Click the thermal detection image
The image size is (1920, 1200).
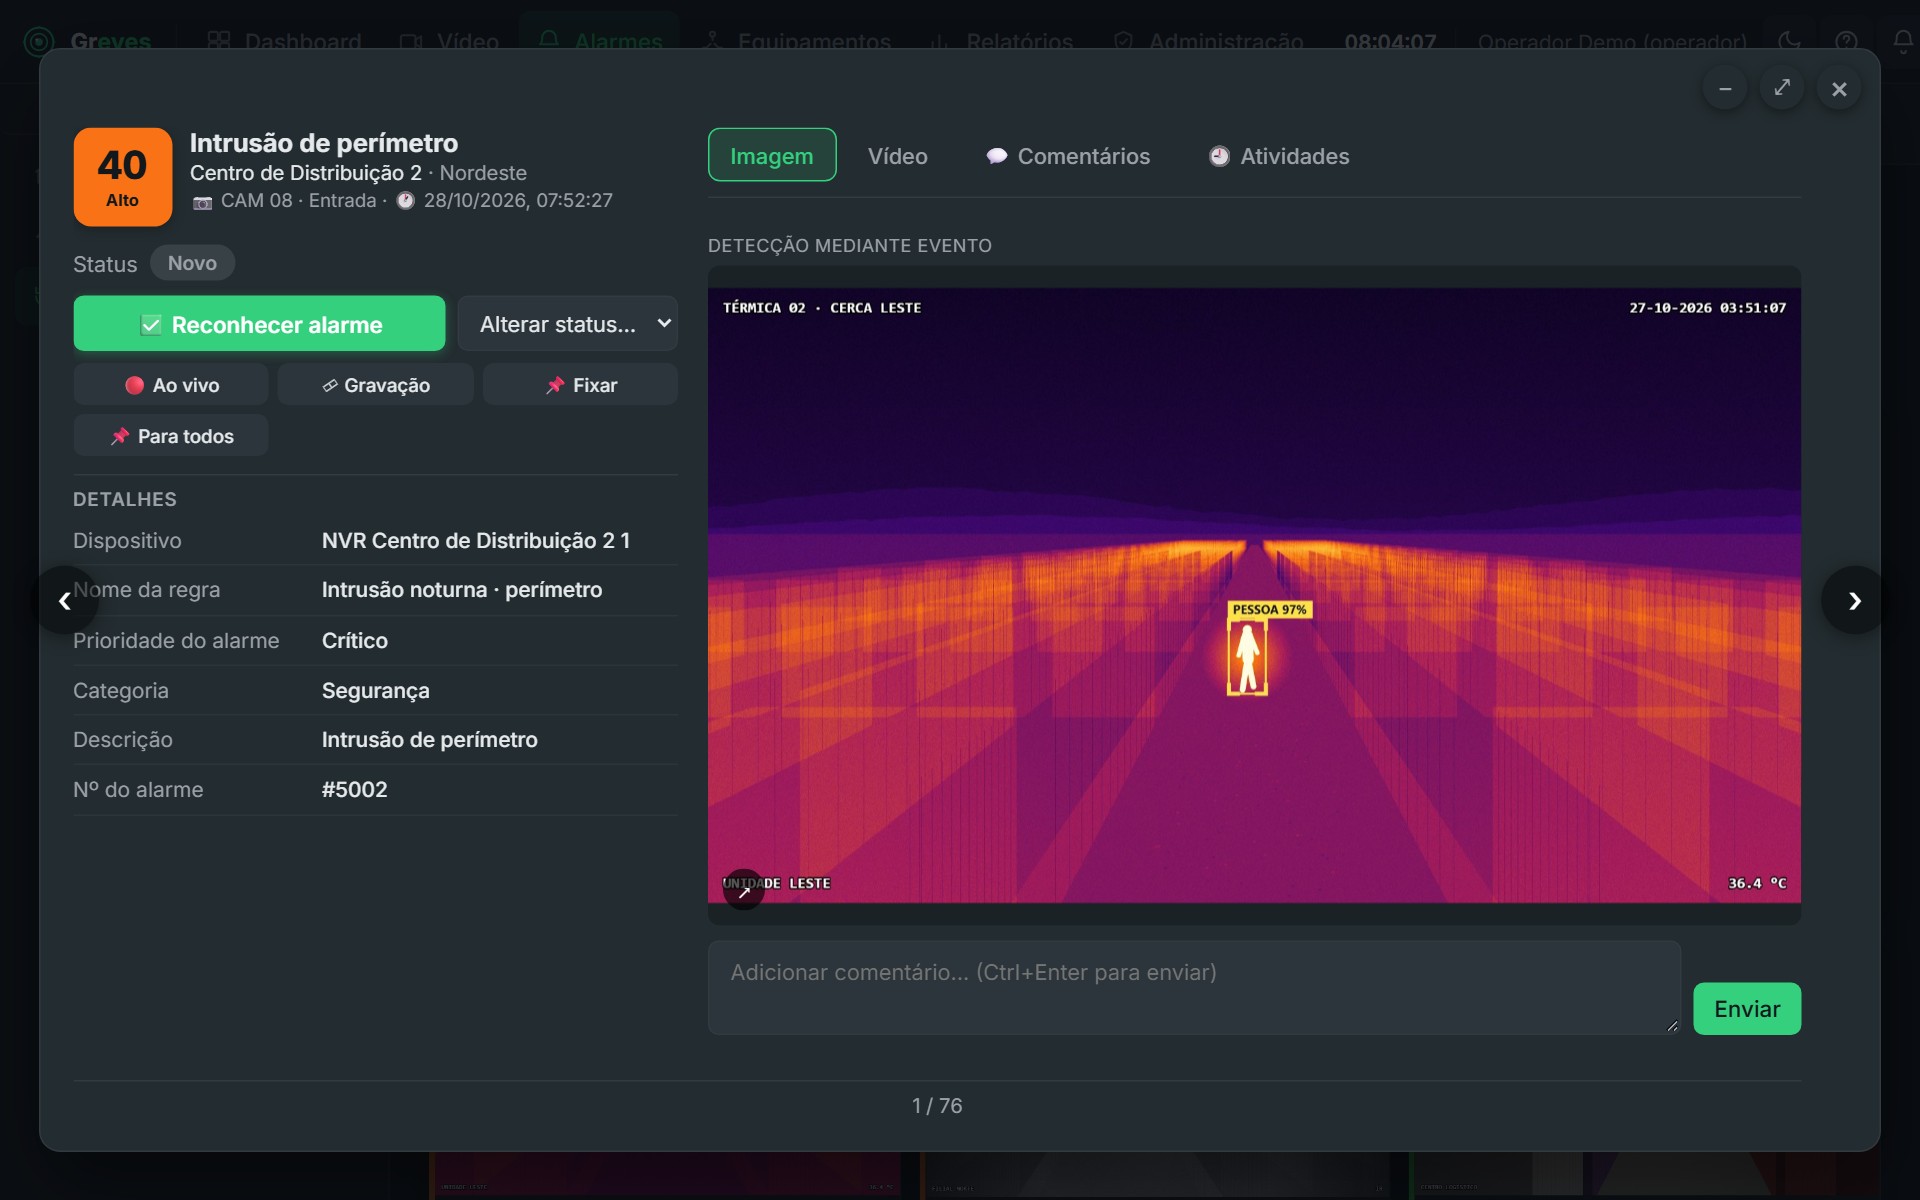click(1254, 595)
